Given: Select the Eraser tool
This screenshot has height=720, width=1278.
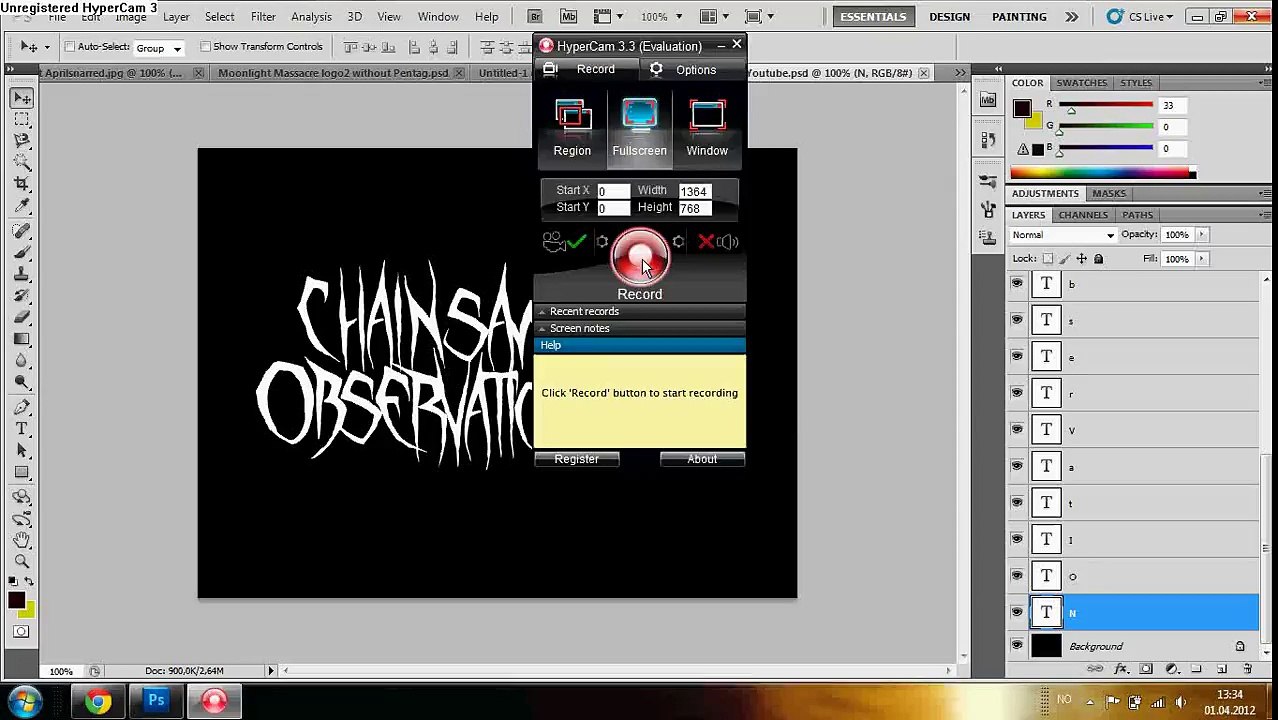Looking at the screenshot, I should (22, 317).
